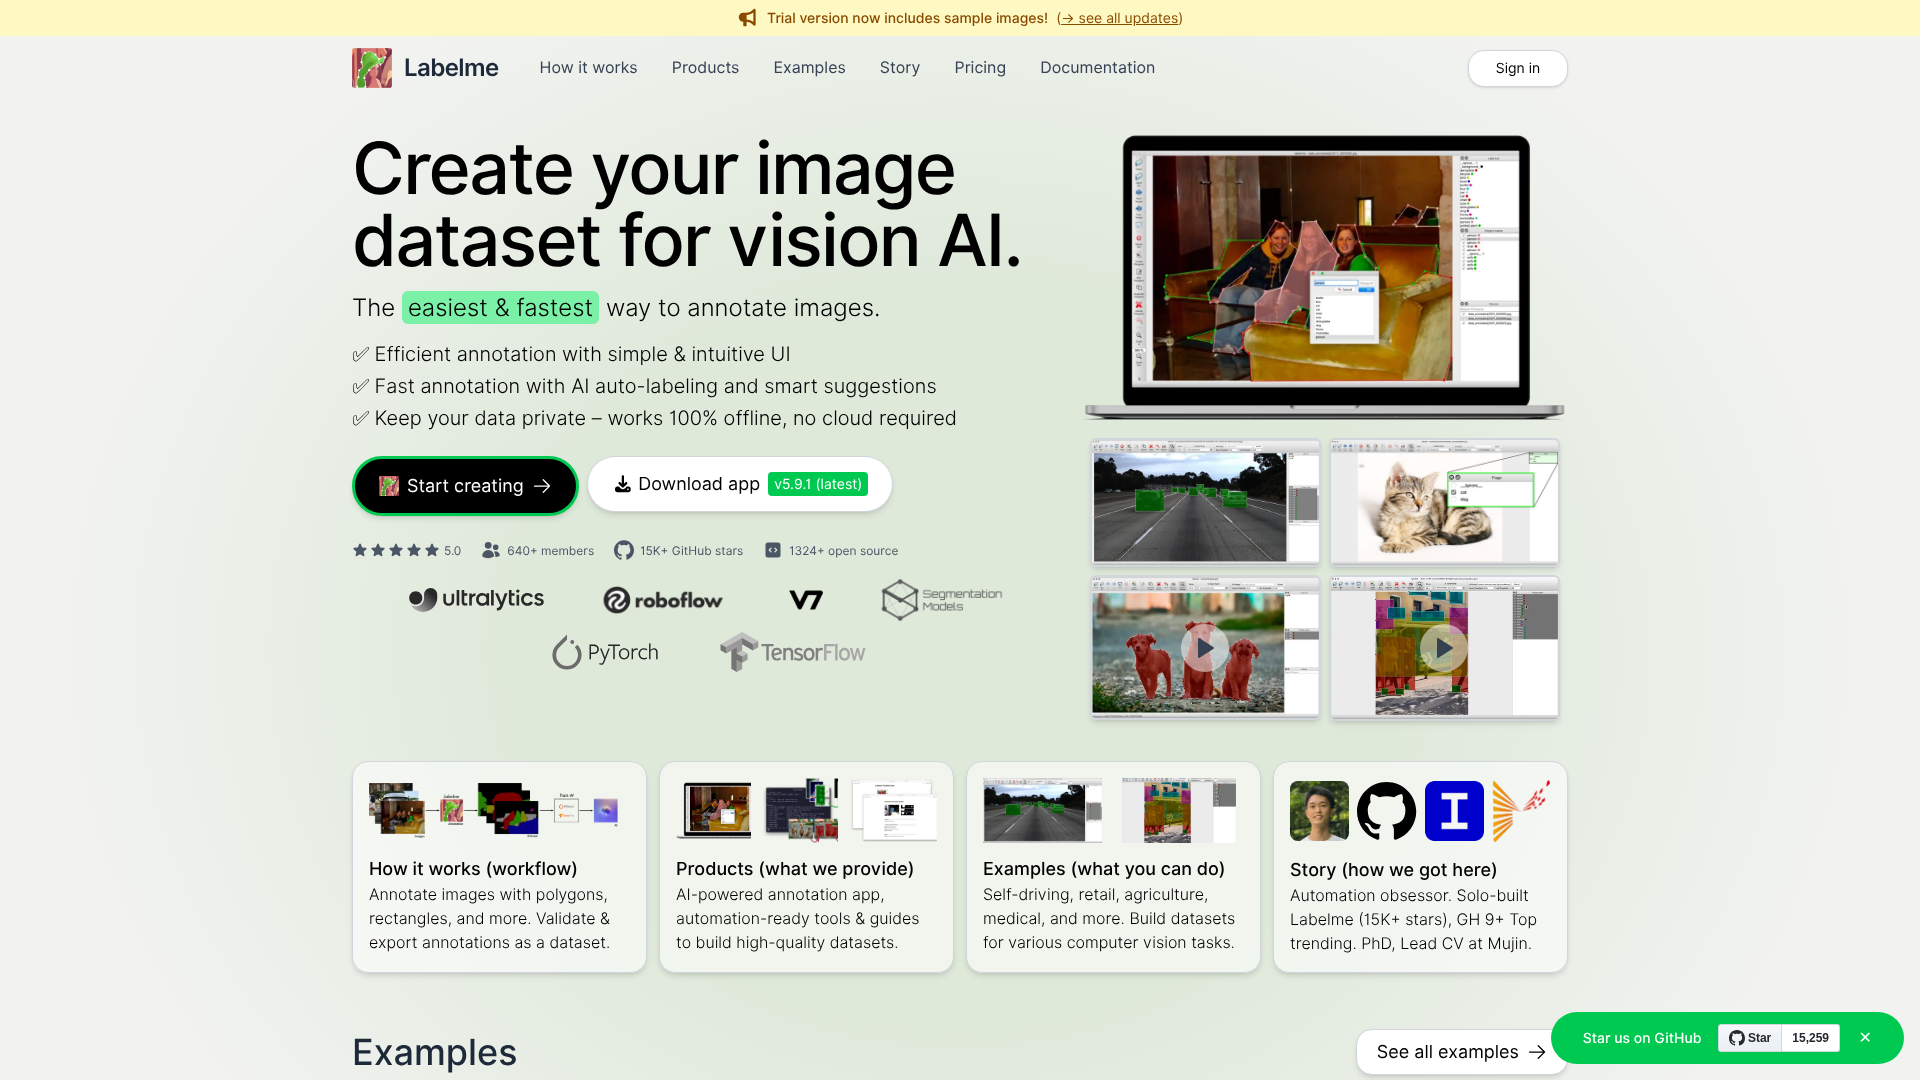
Task: Click the 5.0 star rating
Action: point(406,550)
